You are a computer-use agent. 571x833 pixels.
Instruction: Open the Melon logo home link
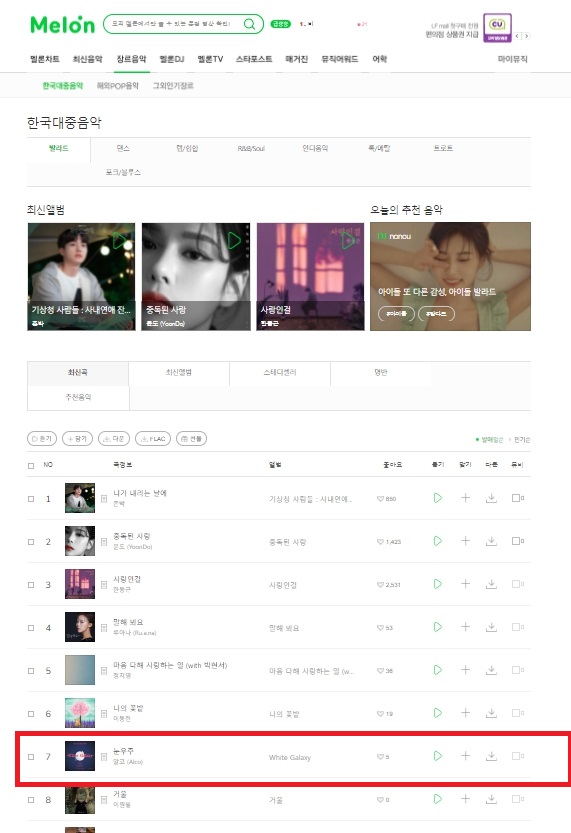(x=63, y=24)
